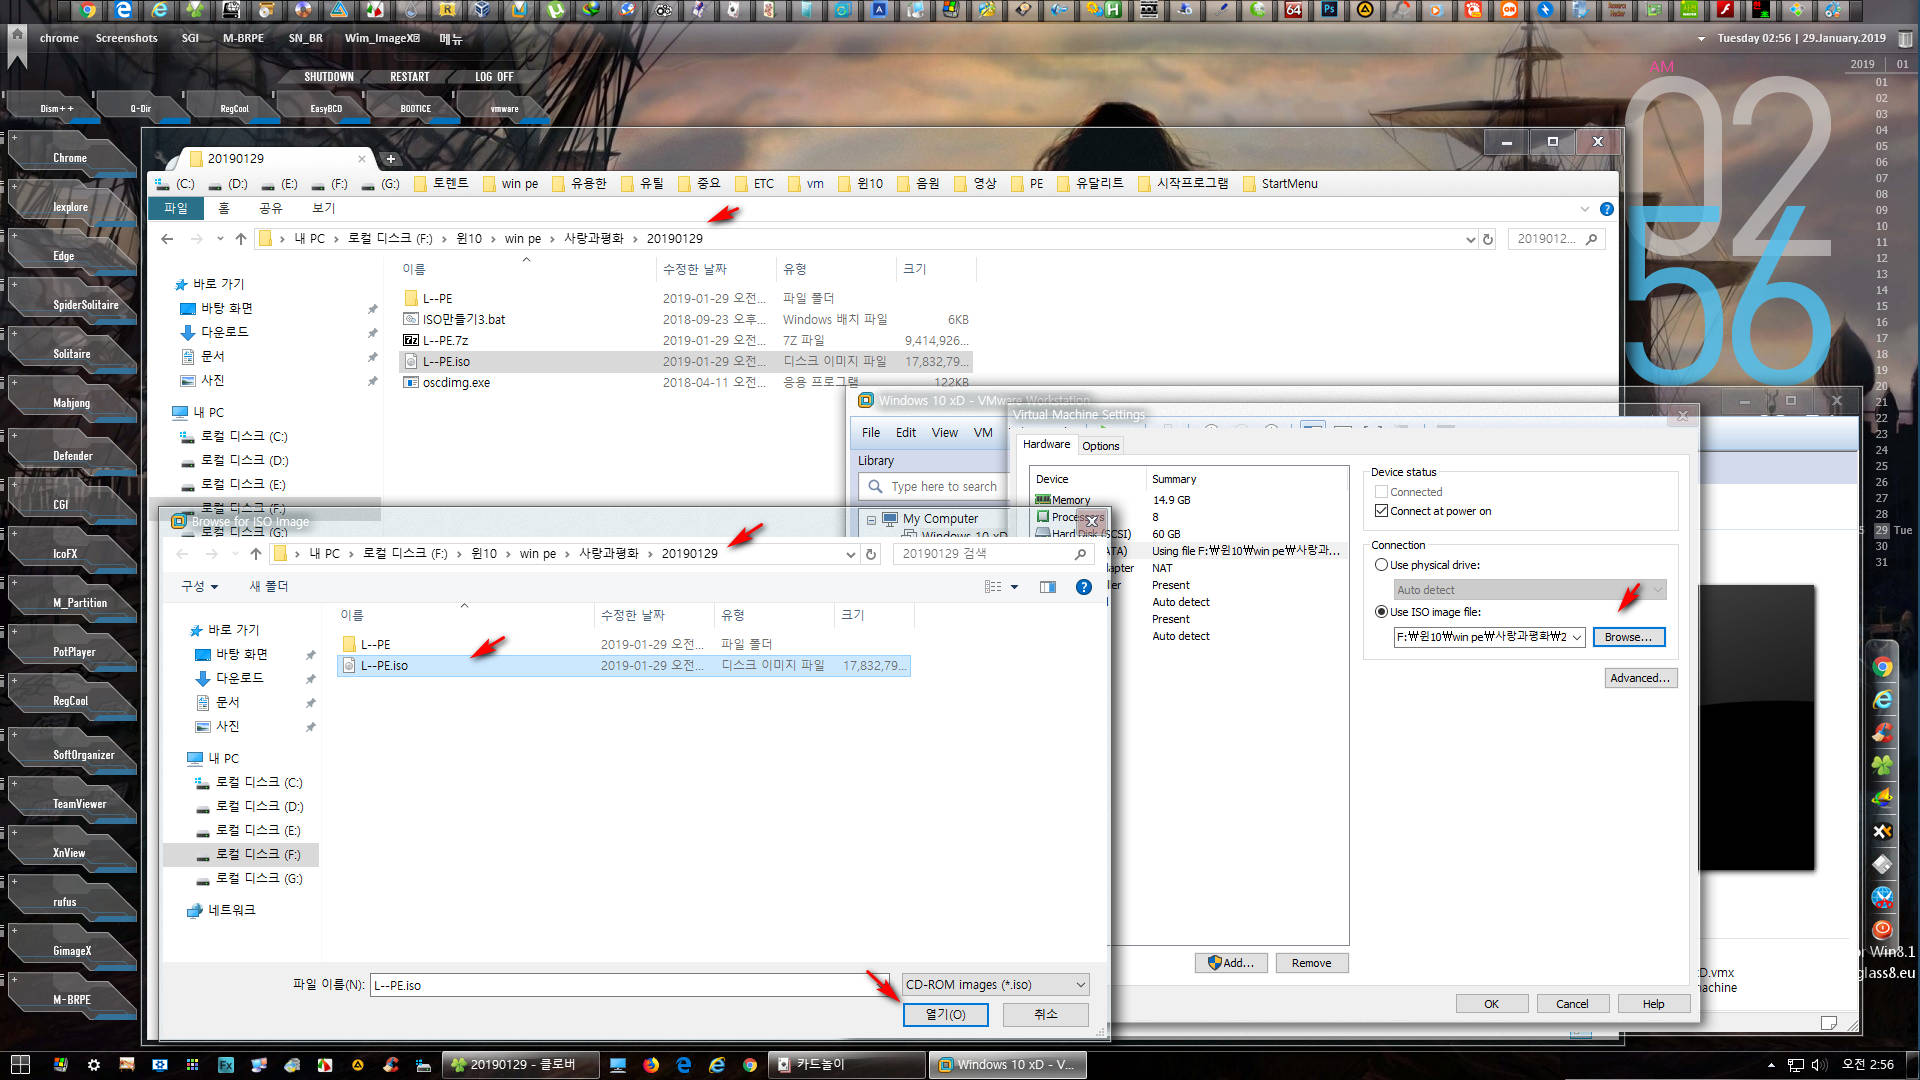Expand explorer ribbon chevron

pyautogui.click(x=1584, y=209)
